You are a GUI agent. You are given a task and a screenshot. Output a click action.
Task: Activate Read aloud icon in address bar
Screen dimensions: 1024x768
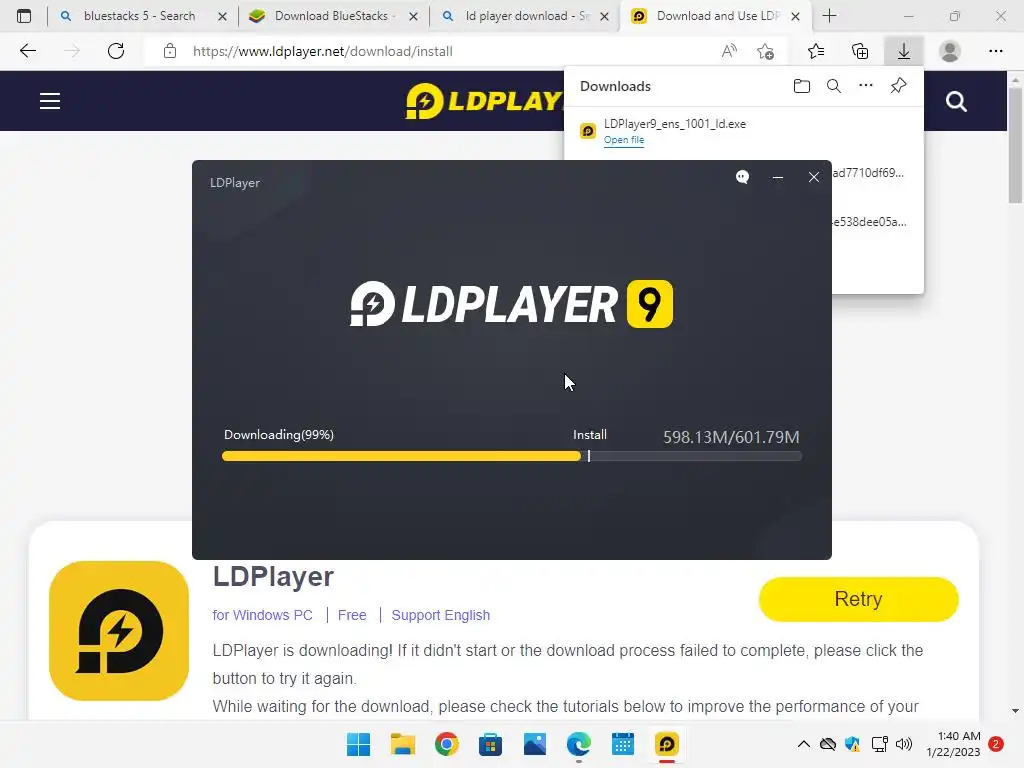pos(729,51)
